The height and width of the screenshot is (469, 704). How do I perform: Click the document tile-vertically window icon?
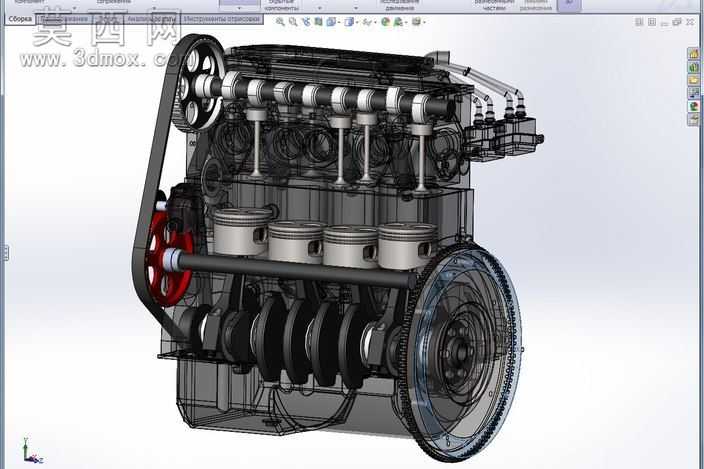(x=652, y=22)
